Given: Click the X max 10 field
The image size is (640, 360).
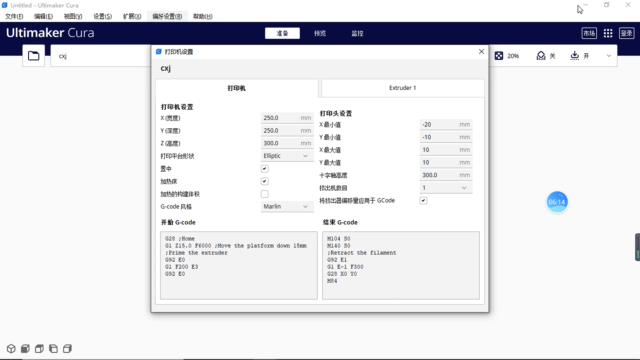Looking at the screenshot, I should [446, 150].
